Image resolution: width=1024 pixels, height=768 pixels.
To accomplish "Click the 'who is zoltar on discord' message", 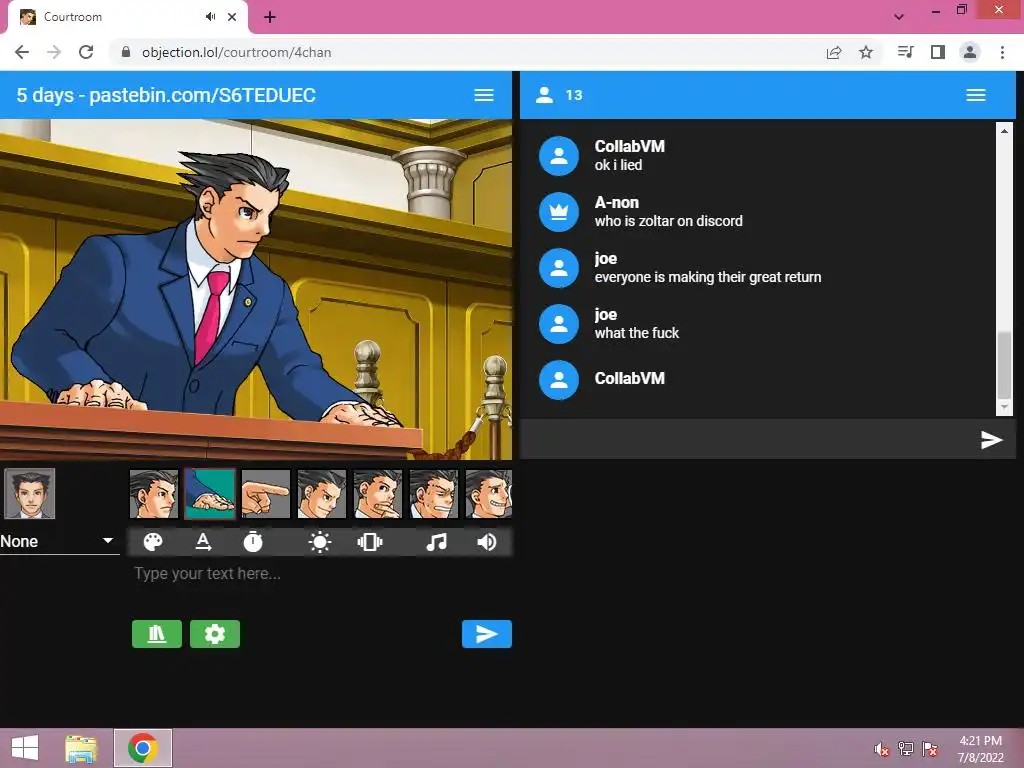I will pos(669,221).
